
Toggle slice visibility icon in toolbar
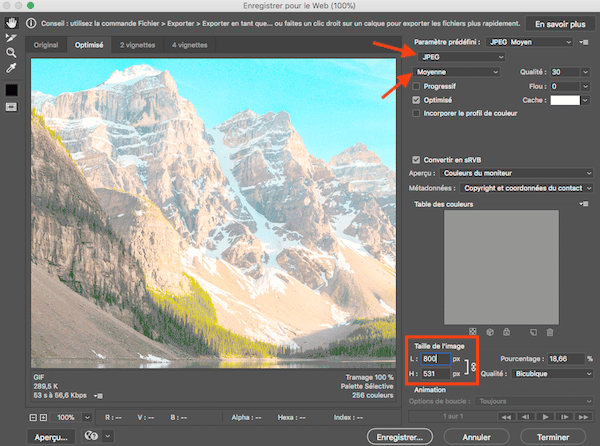10,106
